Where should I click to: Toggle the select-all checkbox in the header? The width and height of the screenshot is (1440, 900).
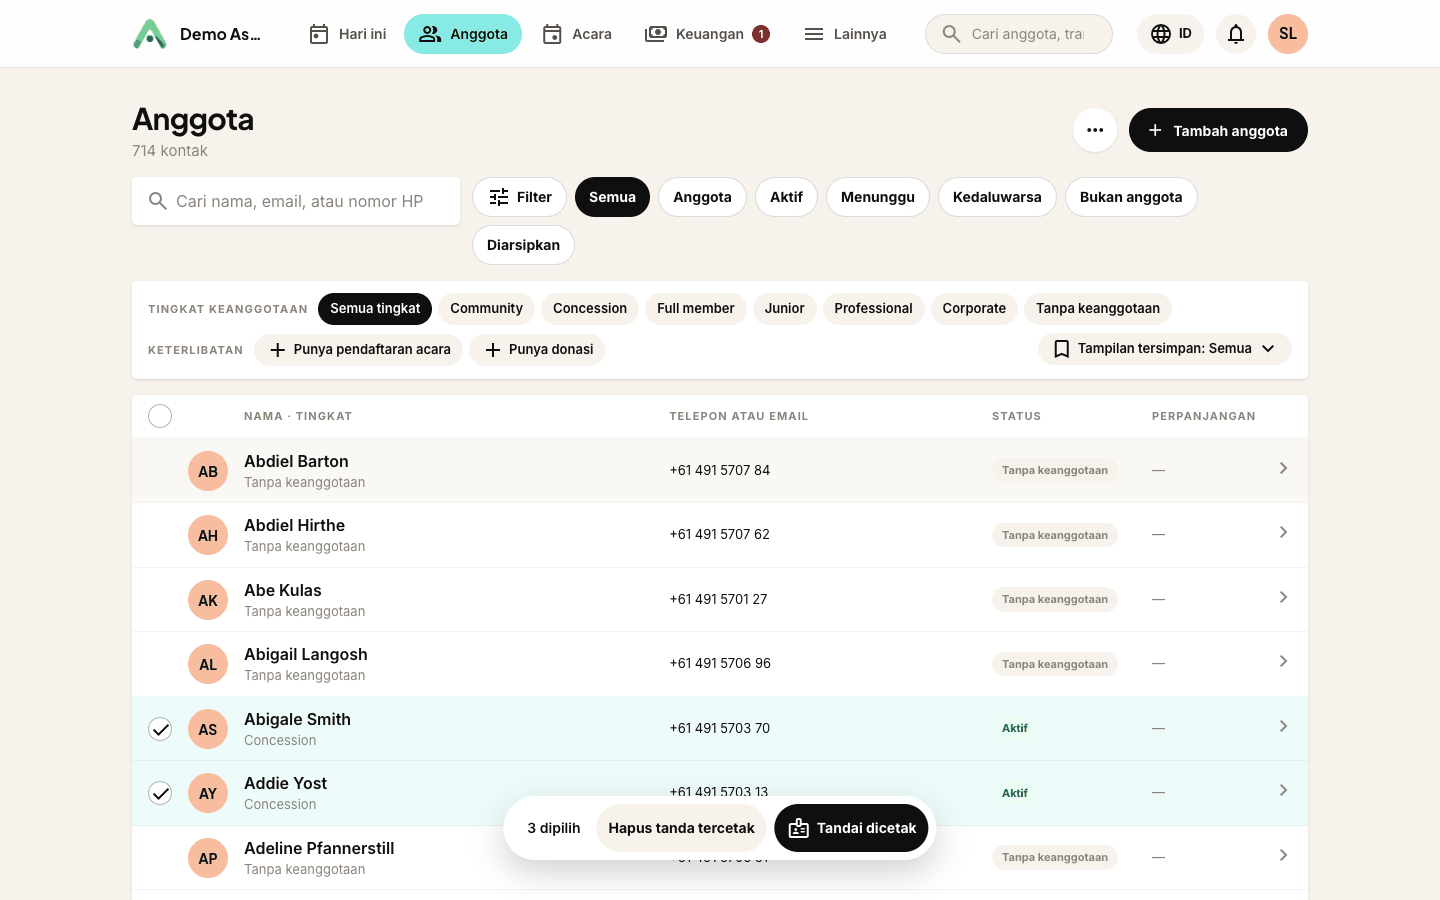click(x=160, y=416)
